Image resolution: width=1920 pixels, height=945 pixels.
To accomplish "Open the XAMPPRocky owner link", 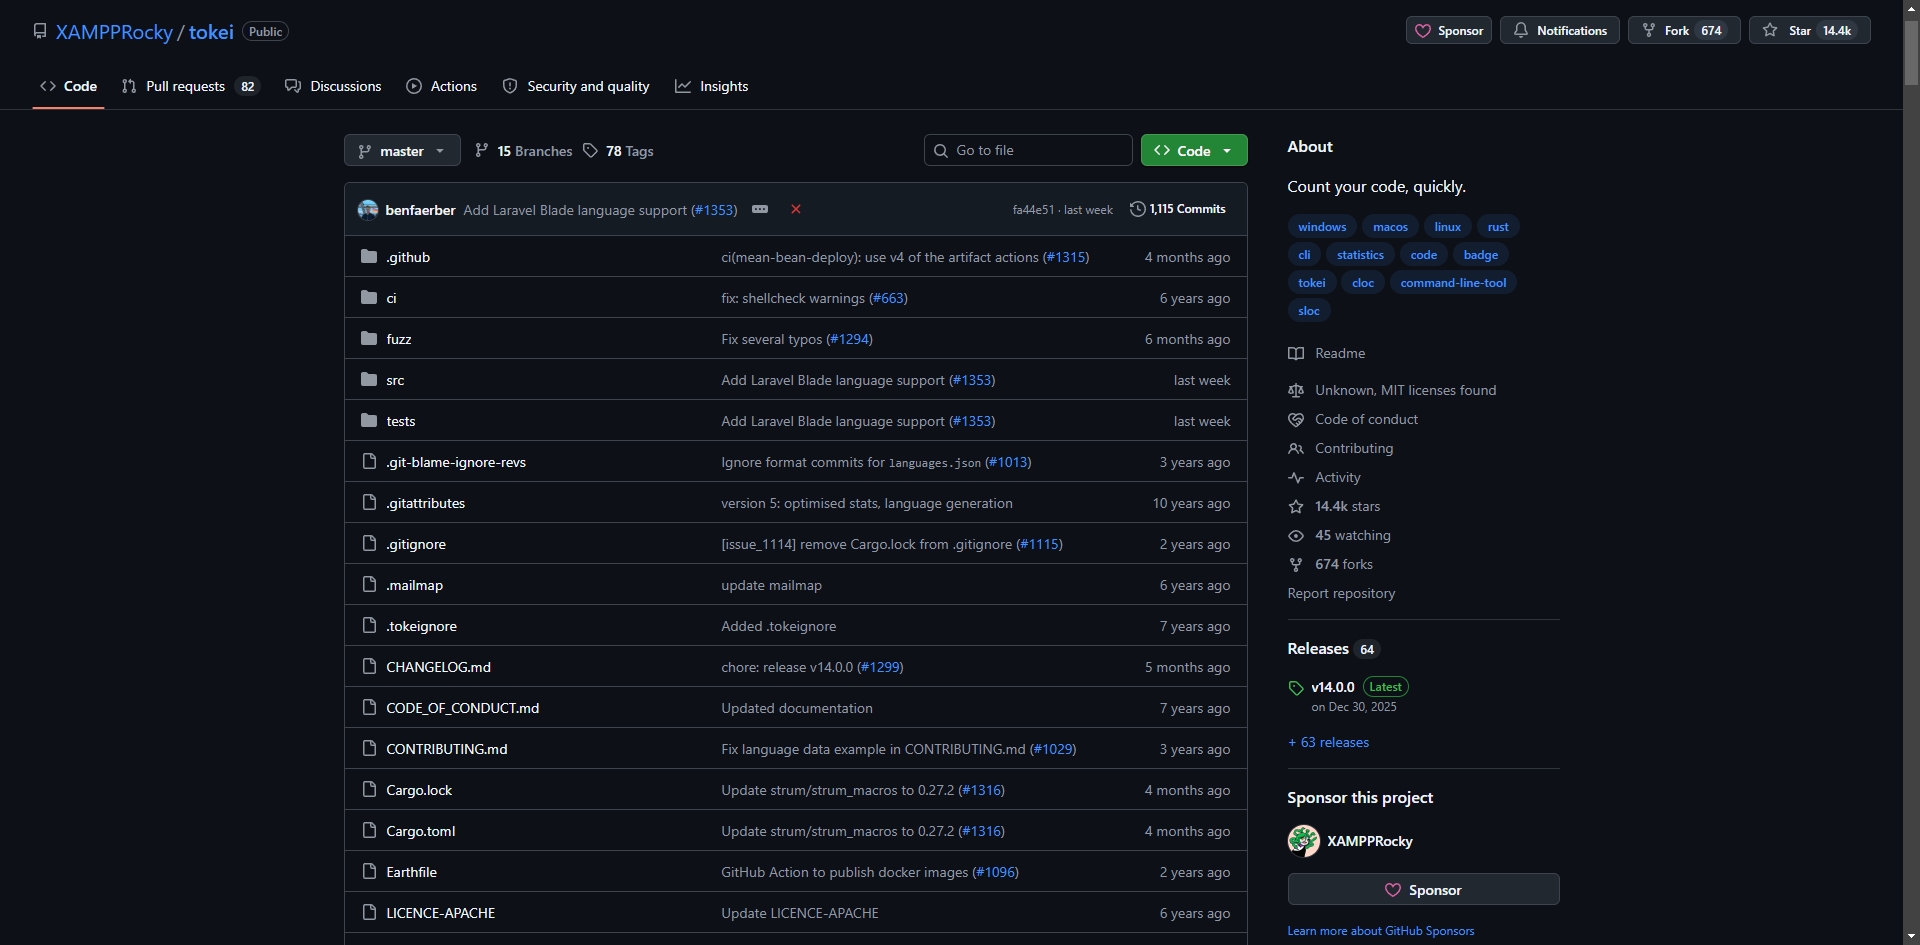I will (x=114, y=32).
